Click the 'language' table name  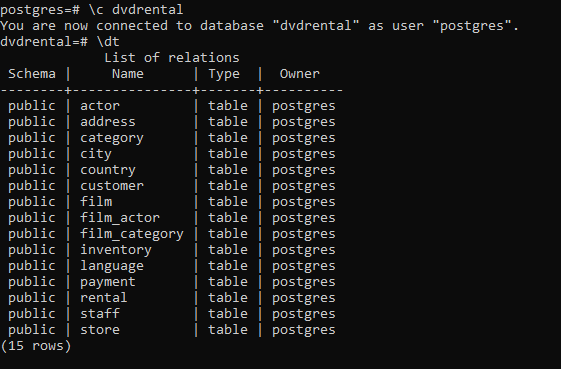click(112, 266)
